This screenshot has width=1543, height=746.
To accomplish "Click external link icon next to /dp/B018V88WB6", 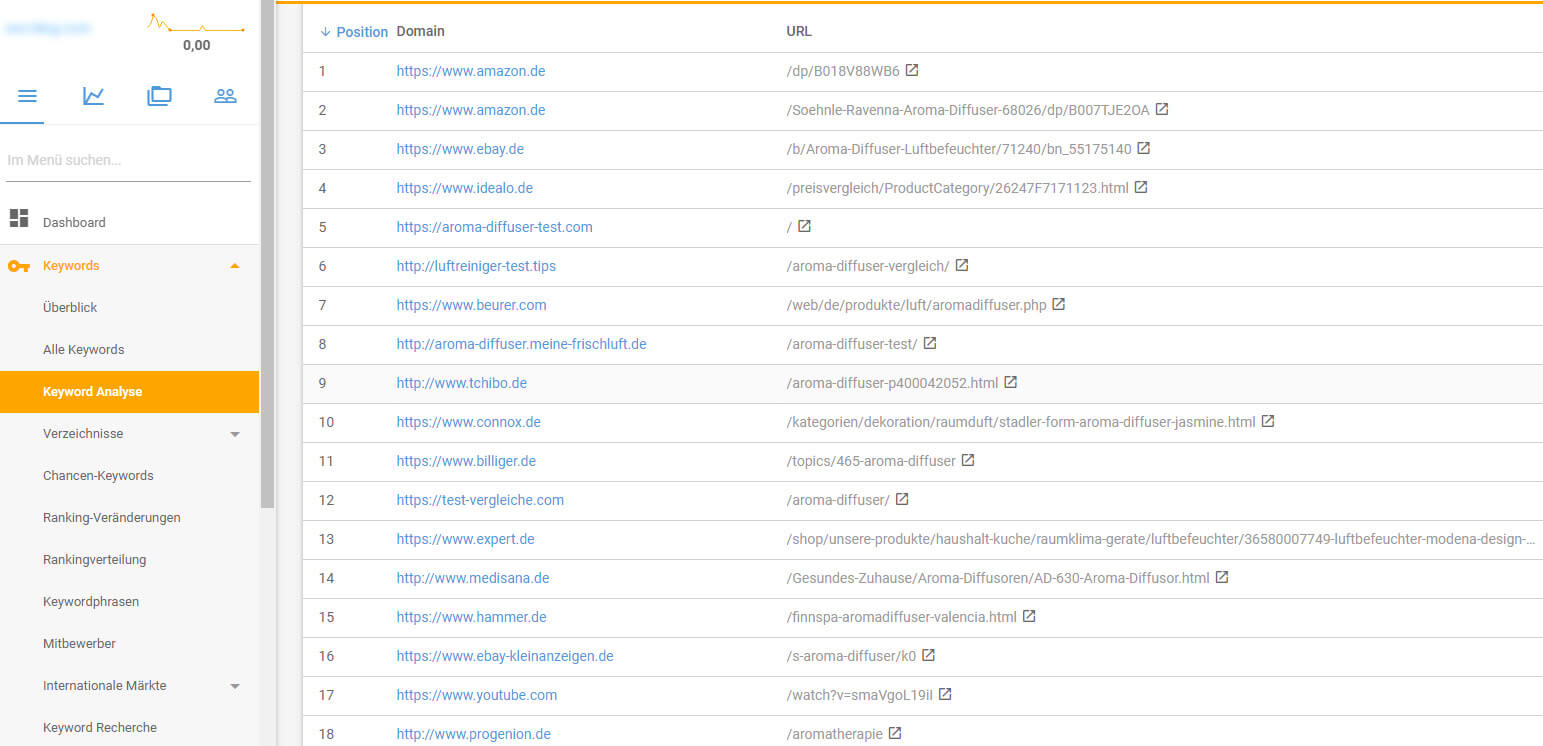I will coord(912,71).
